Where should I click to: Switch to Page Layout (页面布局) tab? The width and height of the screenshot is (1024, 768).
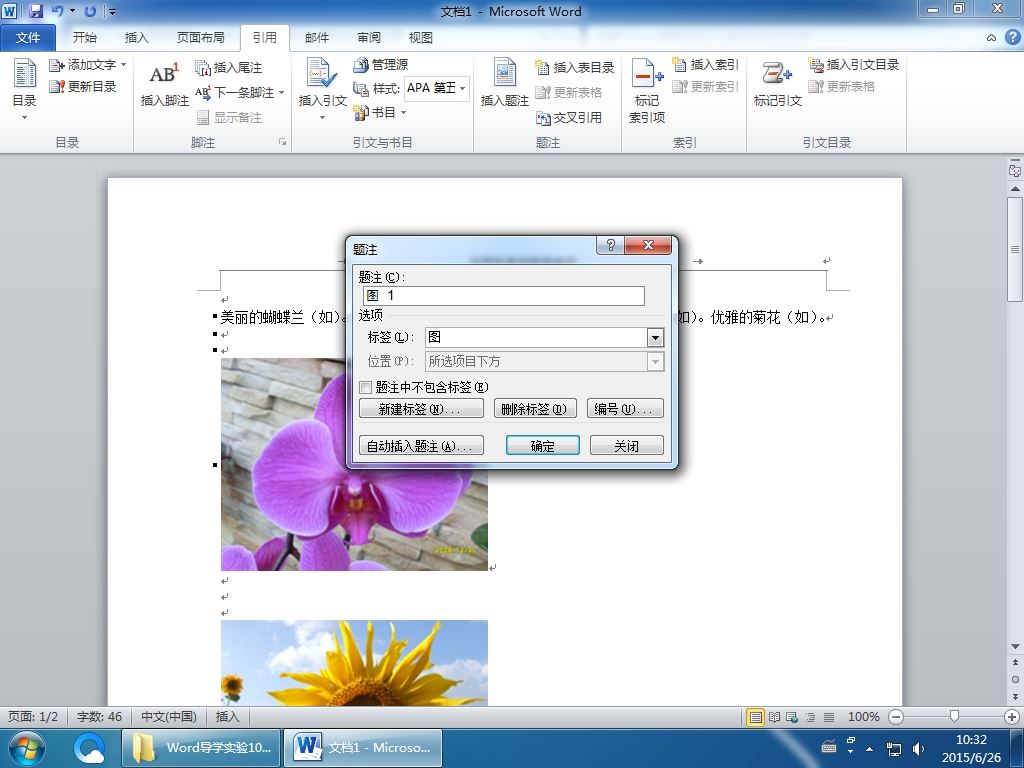(x=200, y=38)
